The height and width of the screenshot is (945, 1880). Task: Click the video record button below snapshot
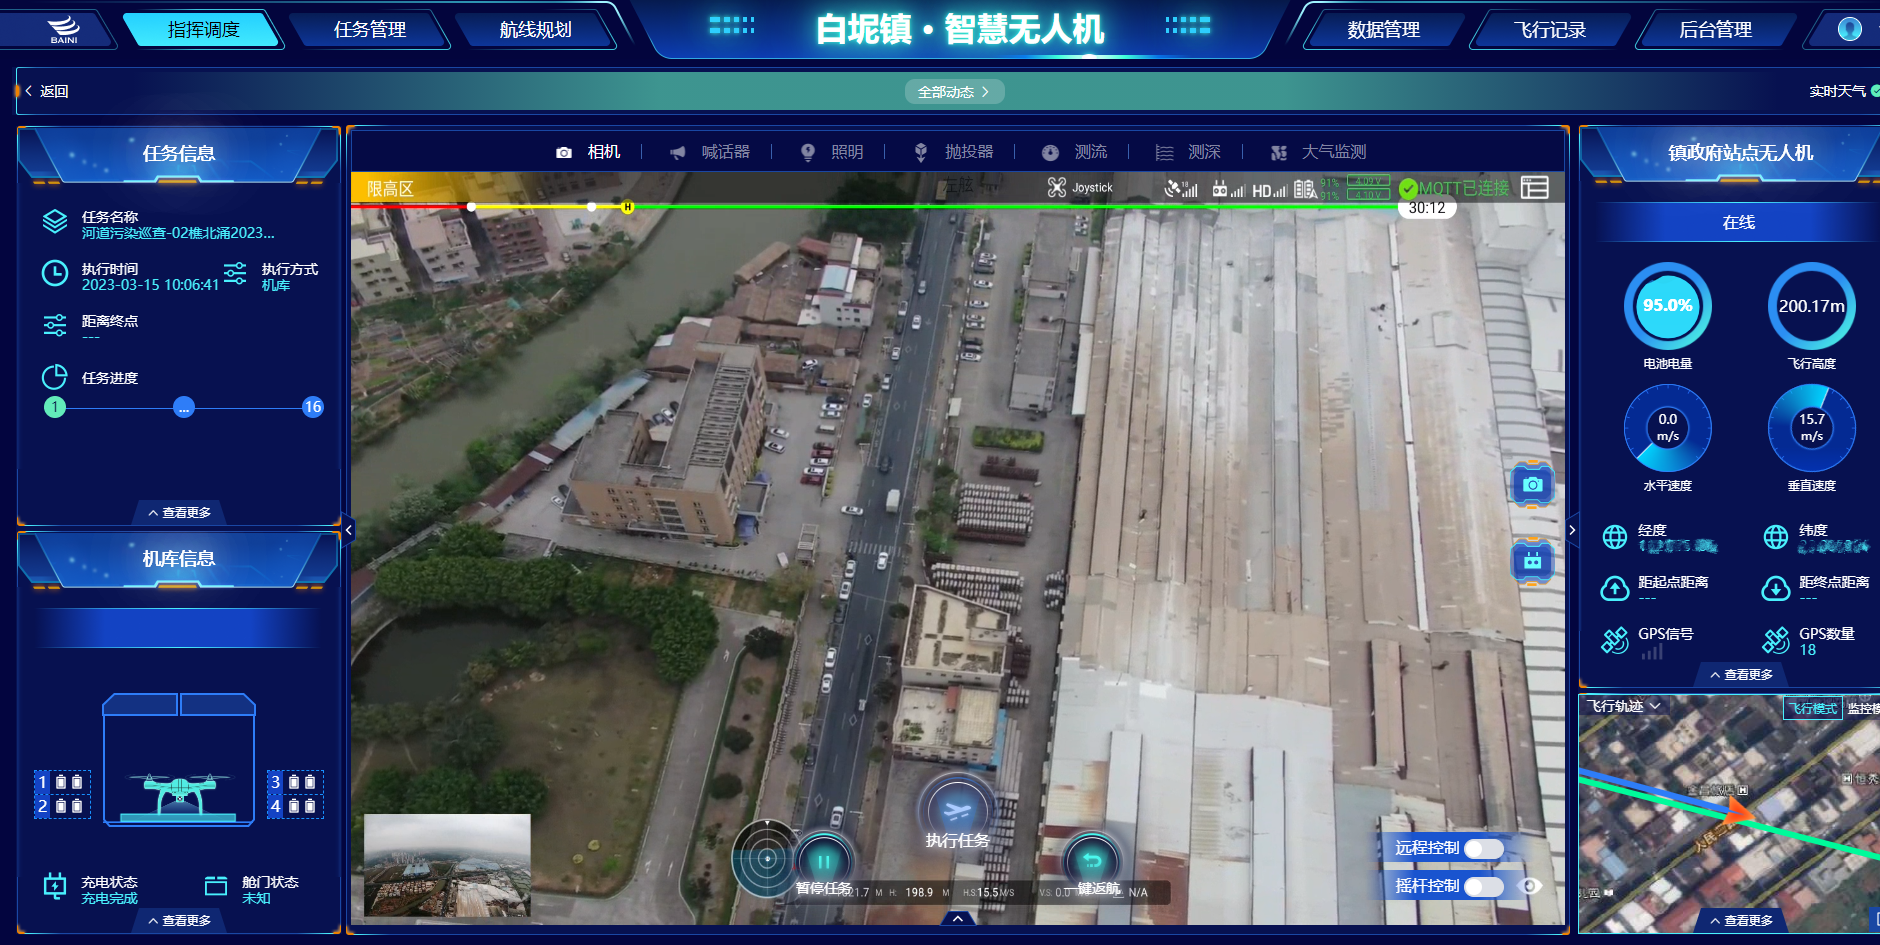tap(1532, 562)
